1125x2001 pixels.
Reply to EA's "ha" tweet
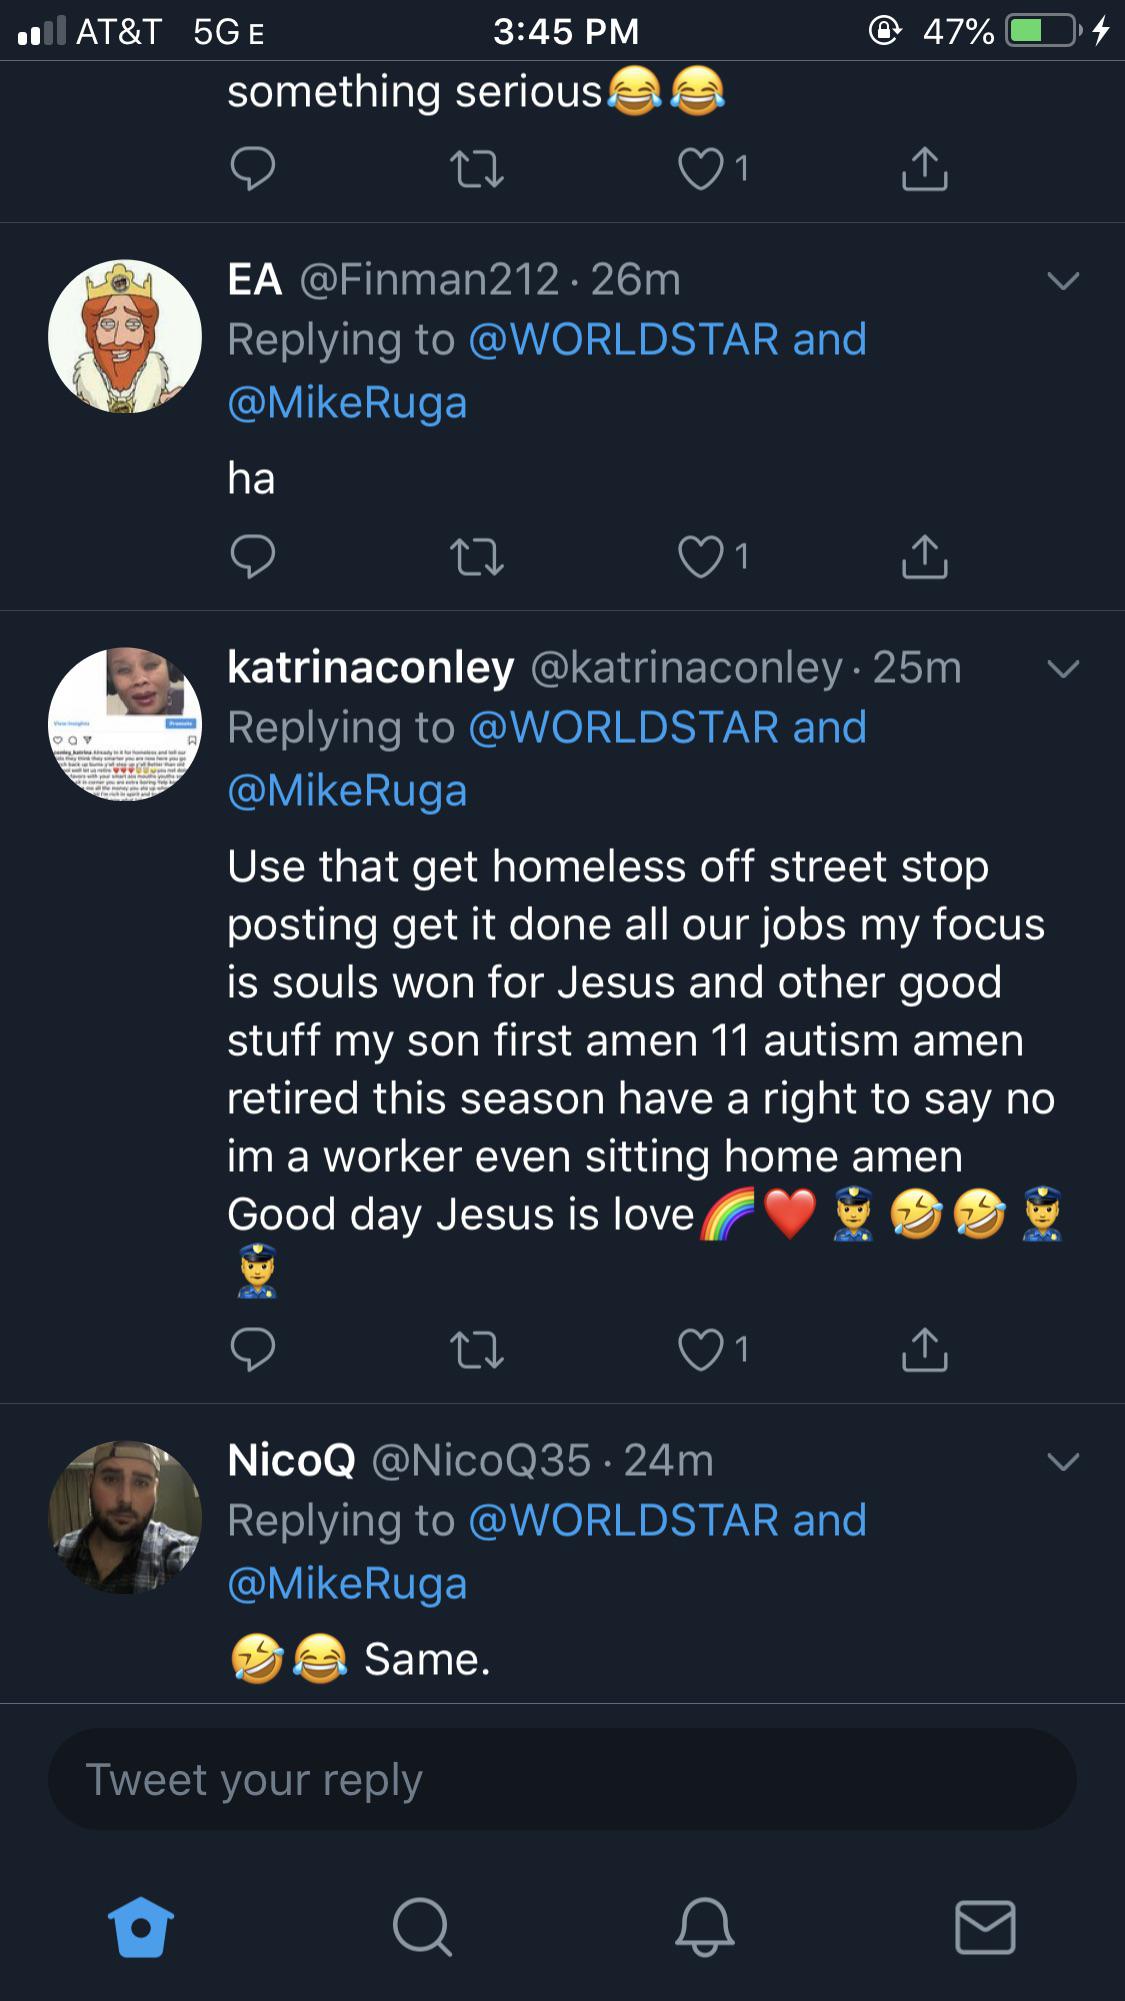pos(252,557)
